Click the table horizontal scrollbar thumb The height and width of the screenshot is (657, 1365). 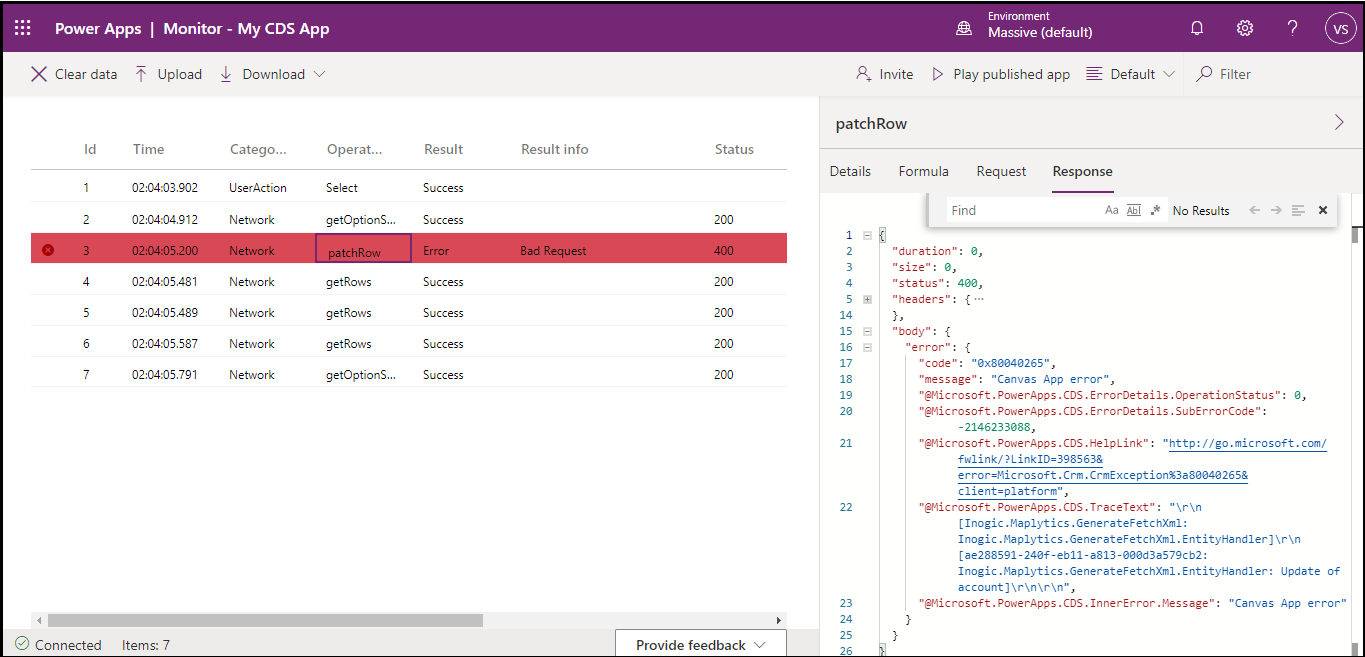265,620
